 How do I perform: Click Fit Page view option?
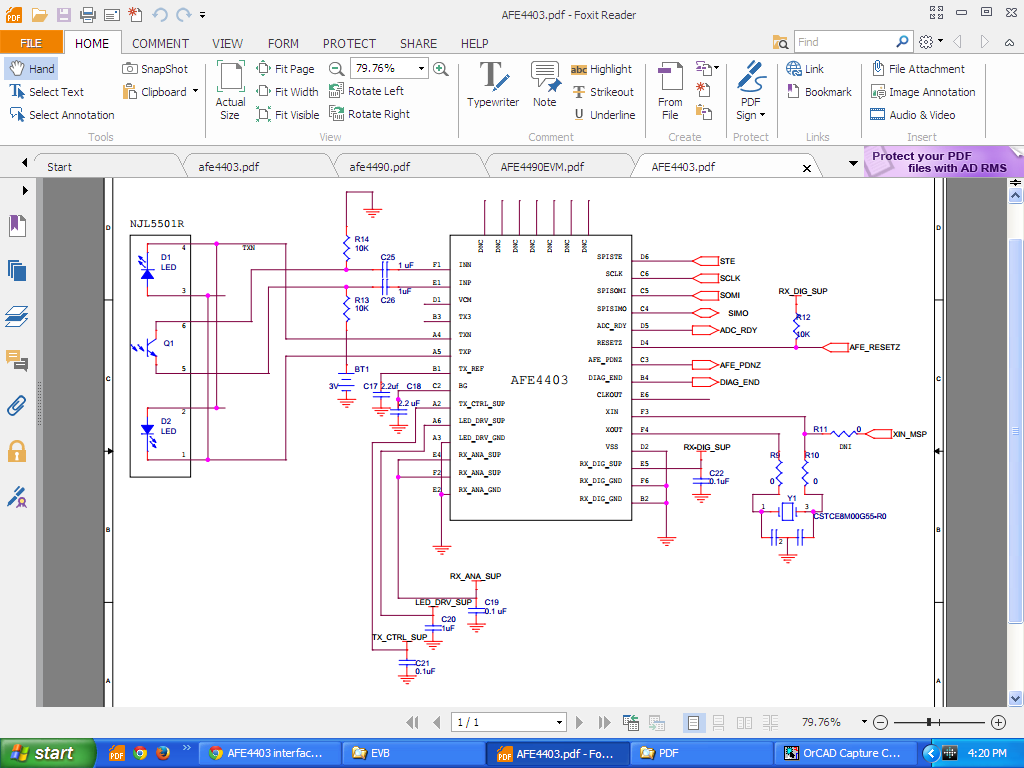click(x=285, y=69)
